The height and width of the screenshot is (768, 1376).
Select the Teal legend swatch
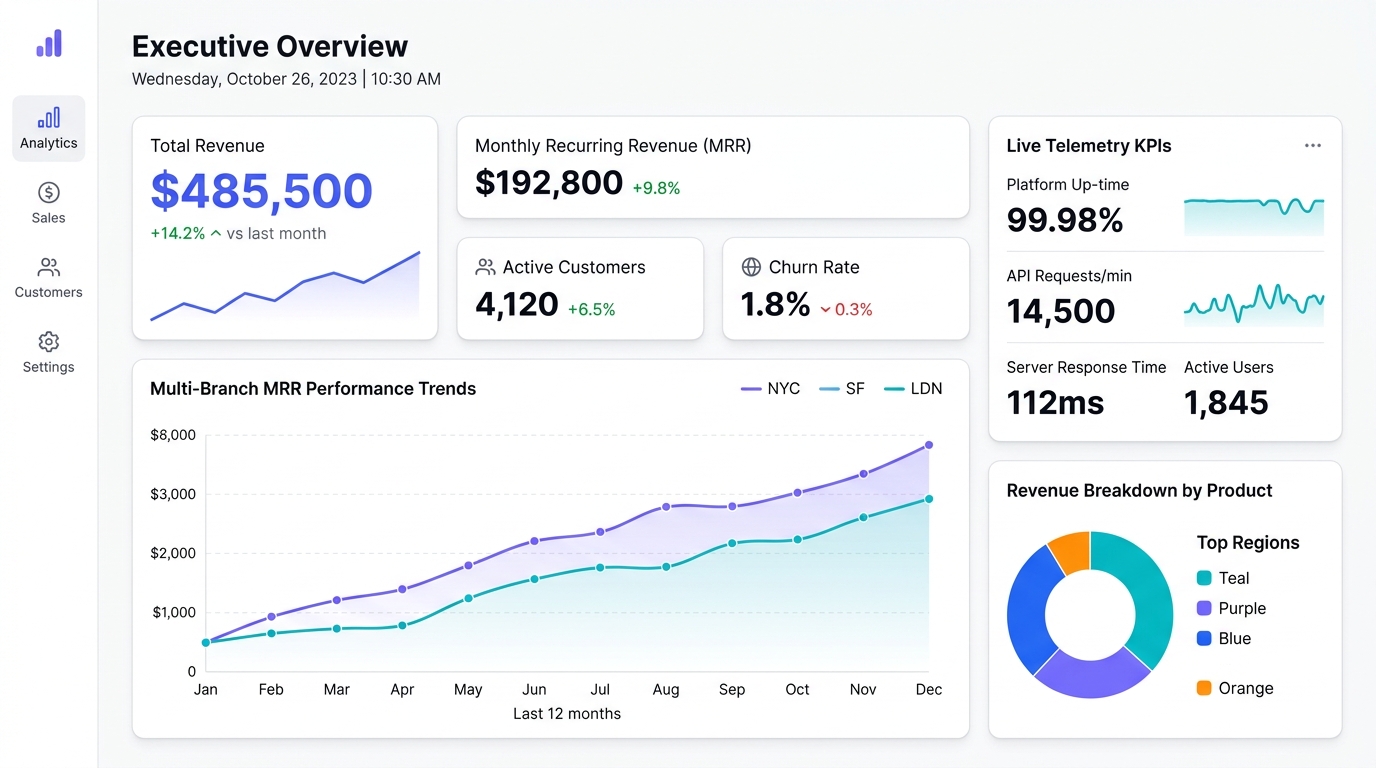[1204, 578]
